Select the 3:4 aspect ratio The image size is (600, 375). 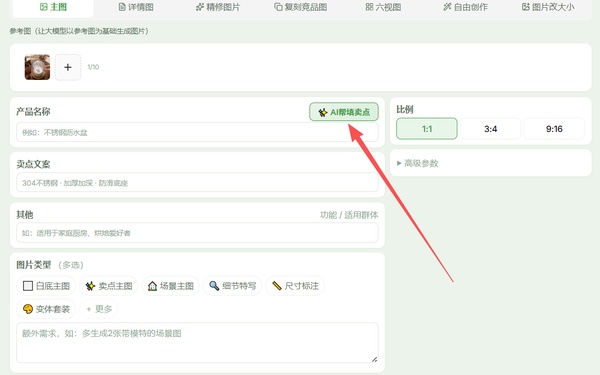tap(490, 129)
